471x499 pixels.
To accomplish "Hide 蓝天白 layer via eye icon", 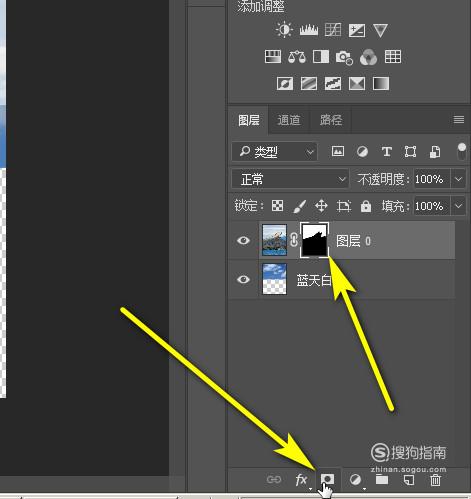I will [243, 279].
